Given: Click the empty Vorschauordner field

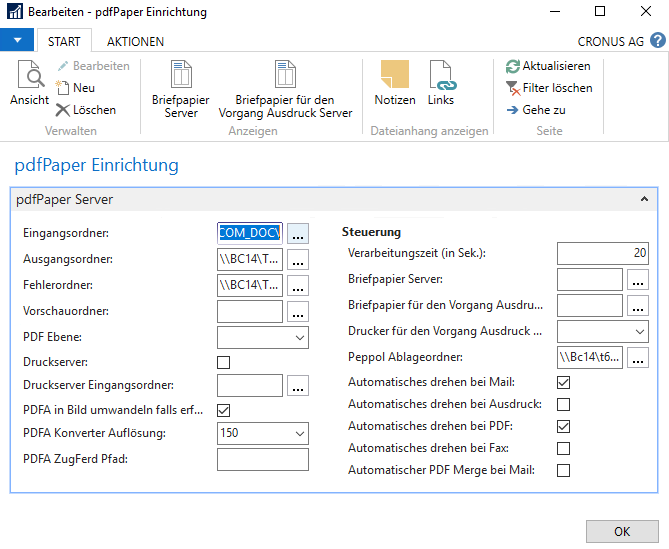Looking at the screenshot, I should click(x=250, y=311).
